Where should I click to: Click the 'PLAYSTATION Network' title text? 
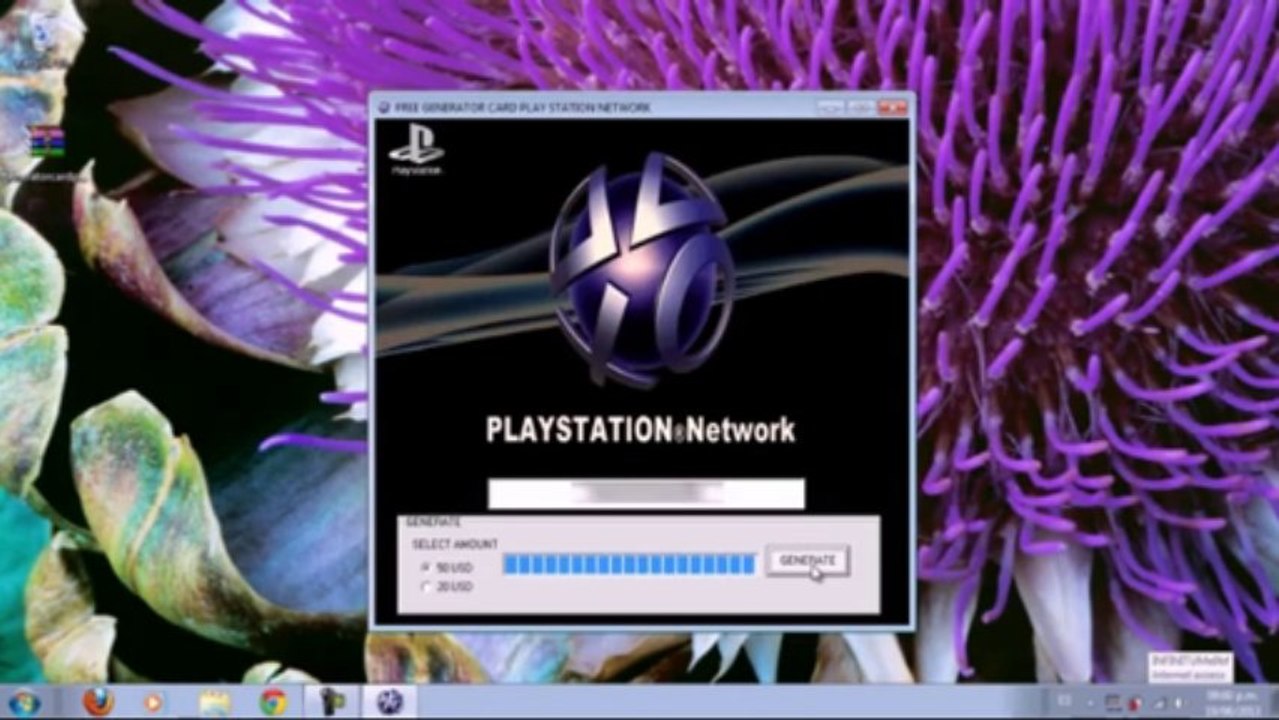point(641,430)
